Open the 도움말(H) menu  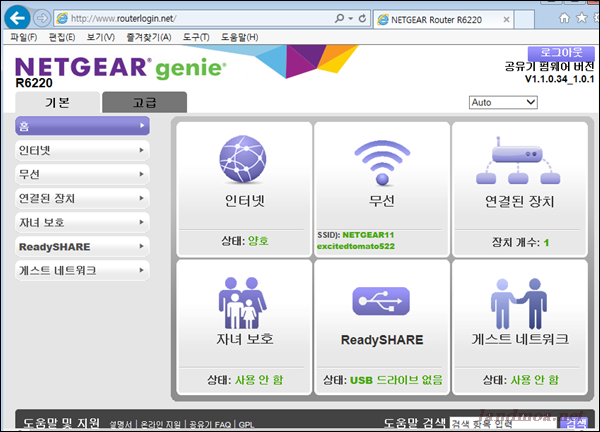(x=240, y=37)
